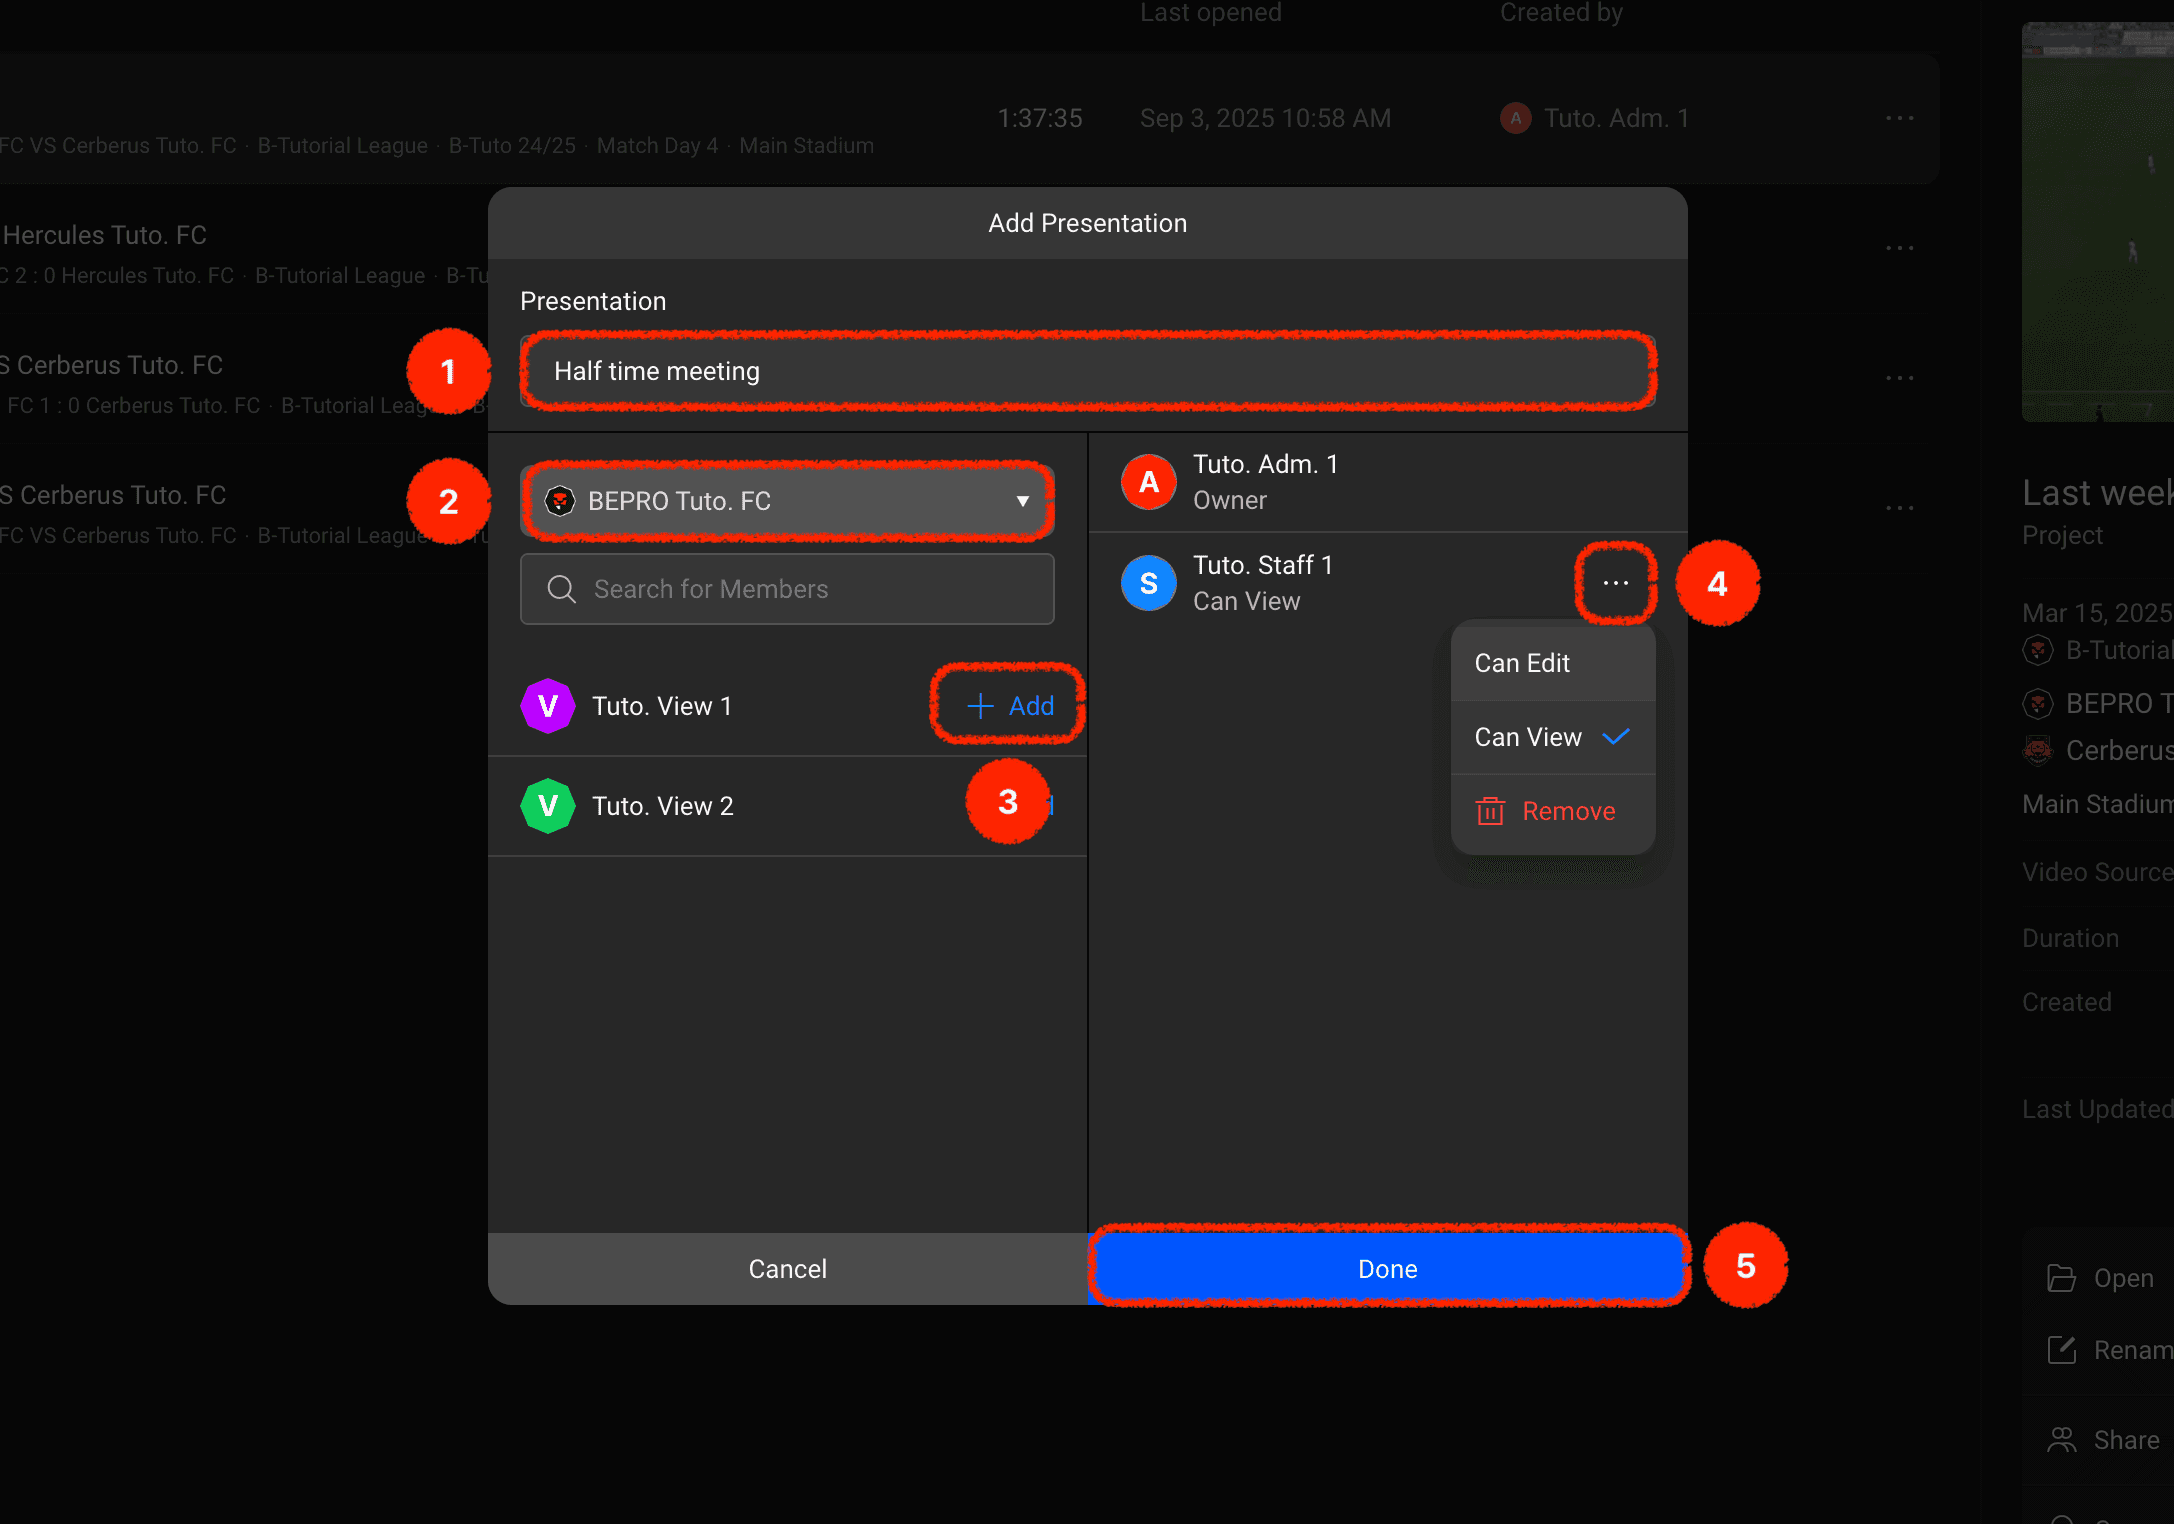This screenshot has width=2174, height=1524.
Task: Open the row options dots for the first project
Action: click(1899, 118)
